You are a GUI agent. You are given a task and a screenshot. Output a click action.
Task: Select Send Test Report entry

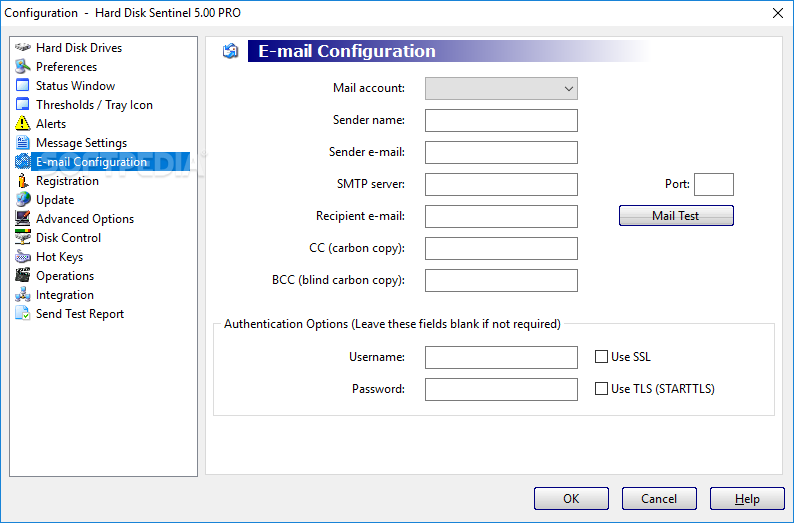pyautogui.click(x=80, y=313)
